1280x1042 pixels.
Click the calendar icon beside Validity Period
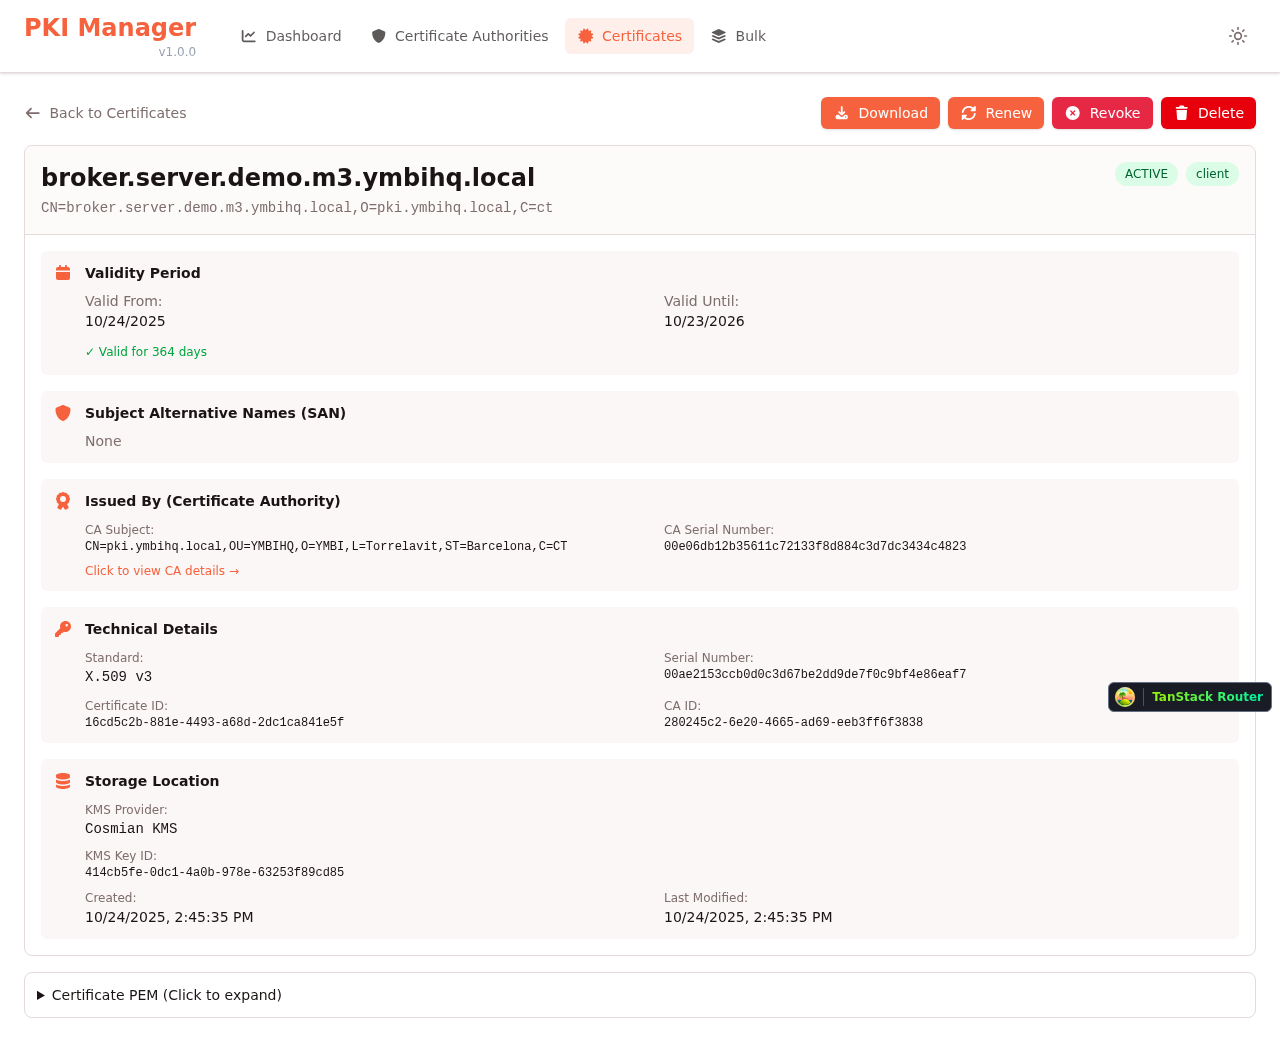click(63, 273)
